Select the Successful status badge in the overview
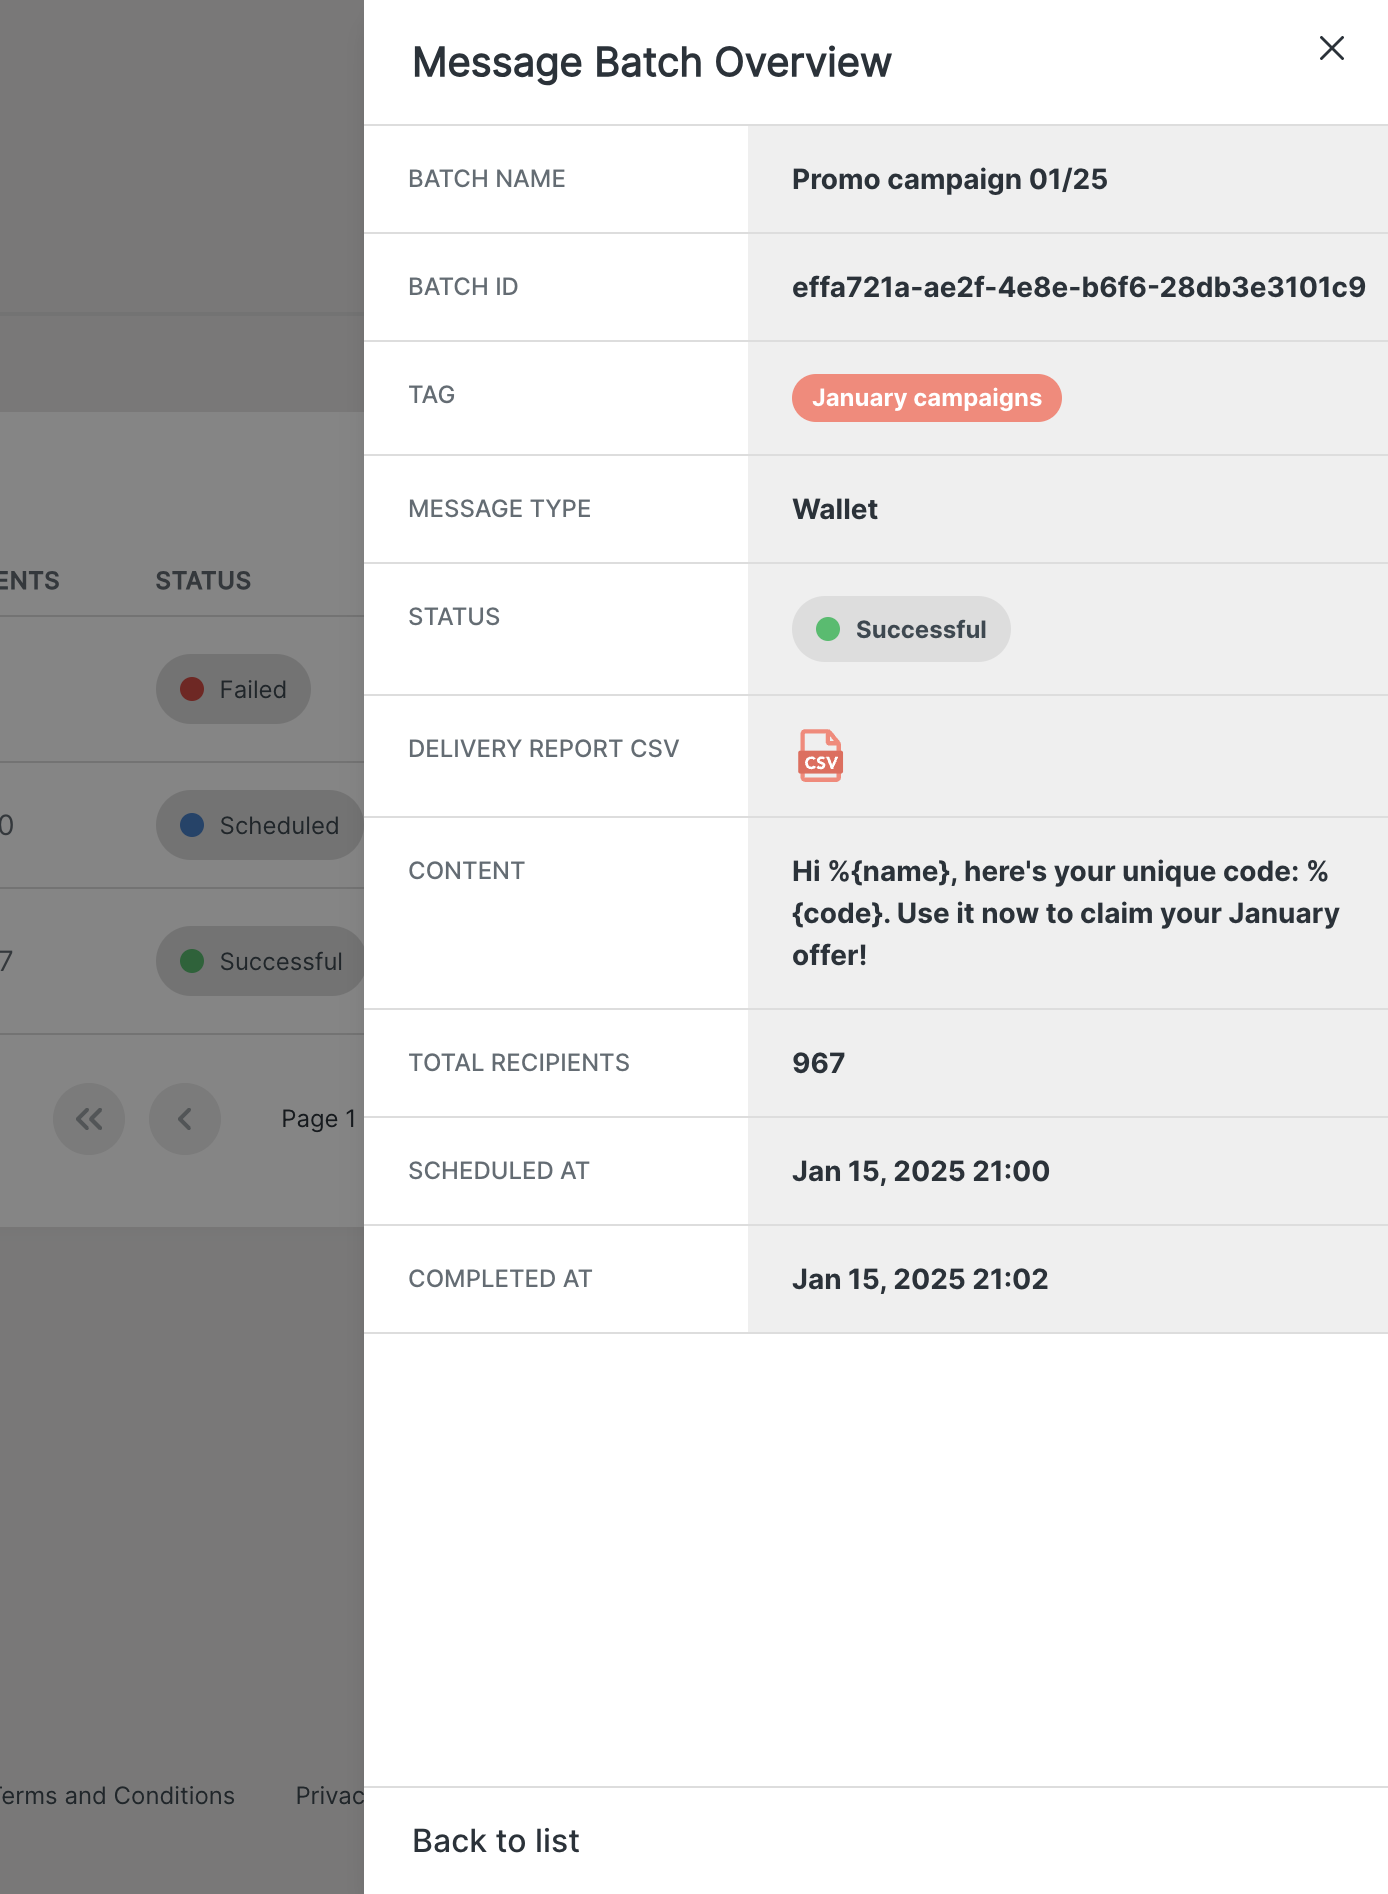 901,629
